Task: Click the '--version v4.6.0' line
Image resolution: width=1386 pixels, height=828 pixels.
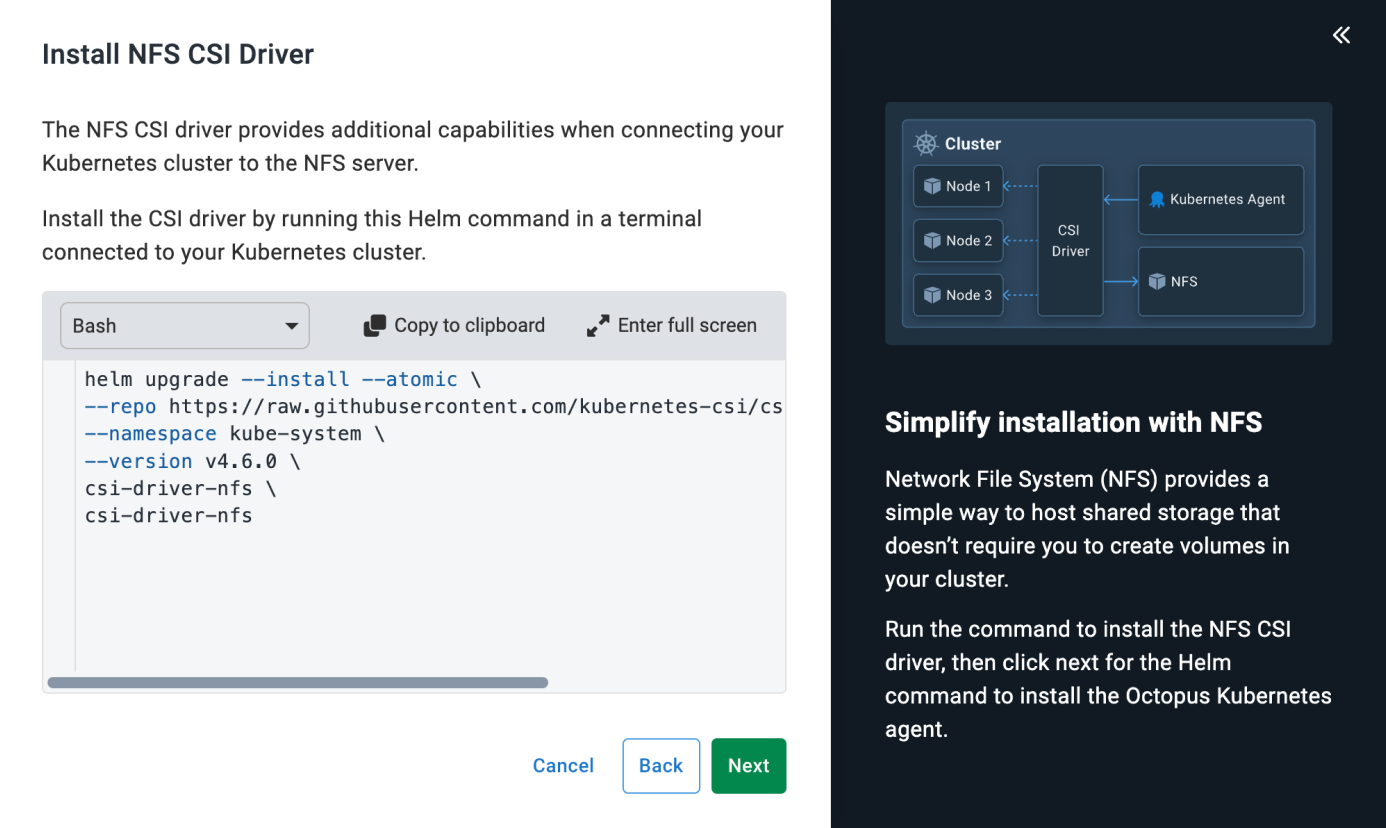Action: click(192, 461)
